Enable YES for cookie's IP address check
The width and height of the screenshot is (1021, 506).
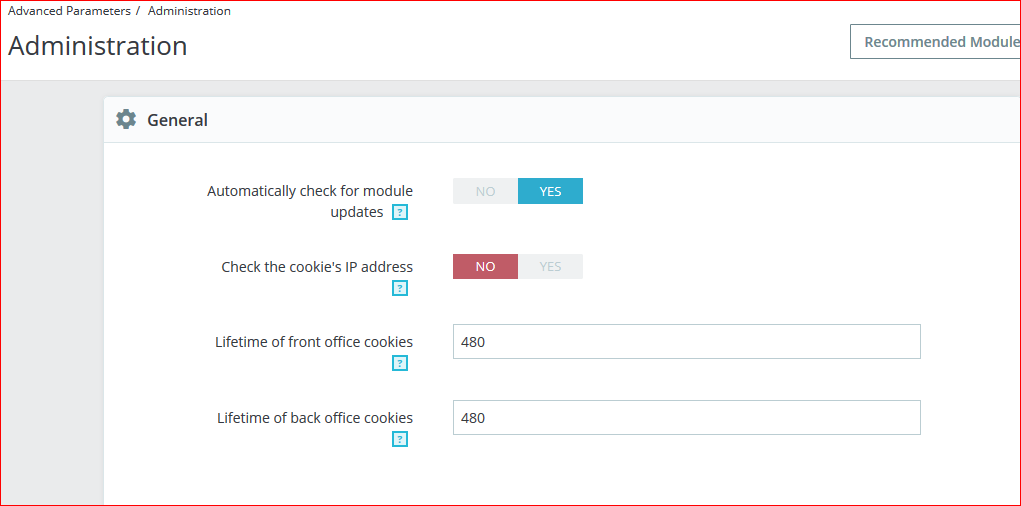point(550,267)
